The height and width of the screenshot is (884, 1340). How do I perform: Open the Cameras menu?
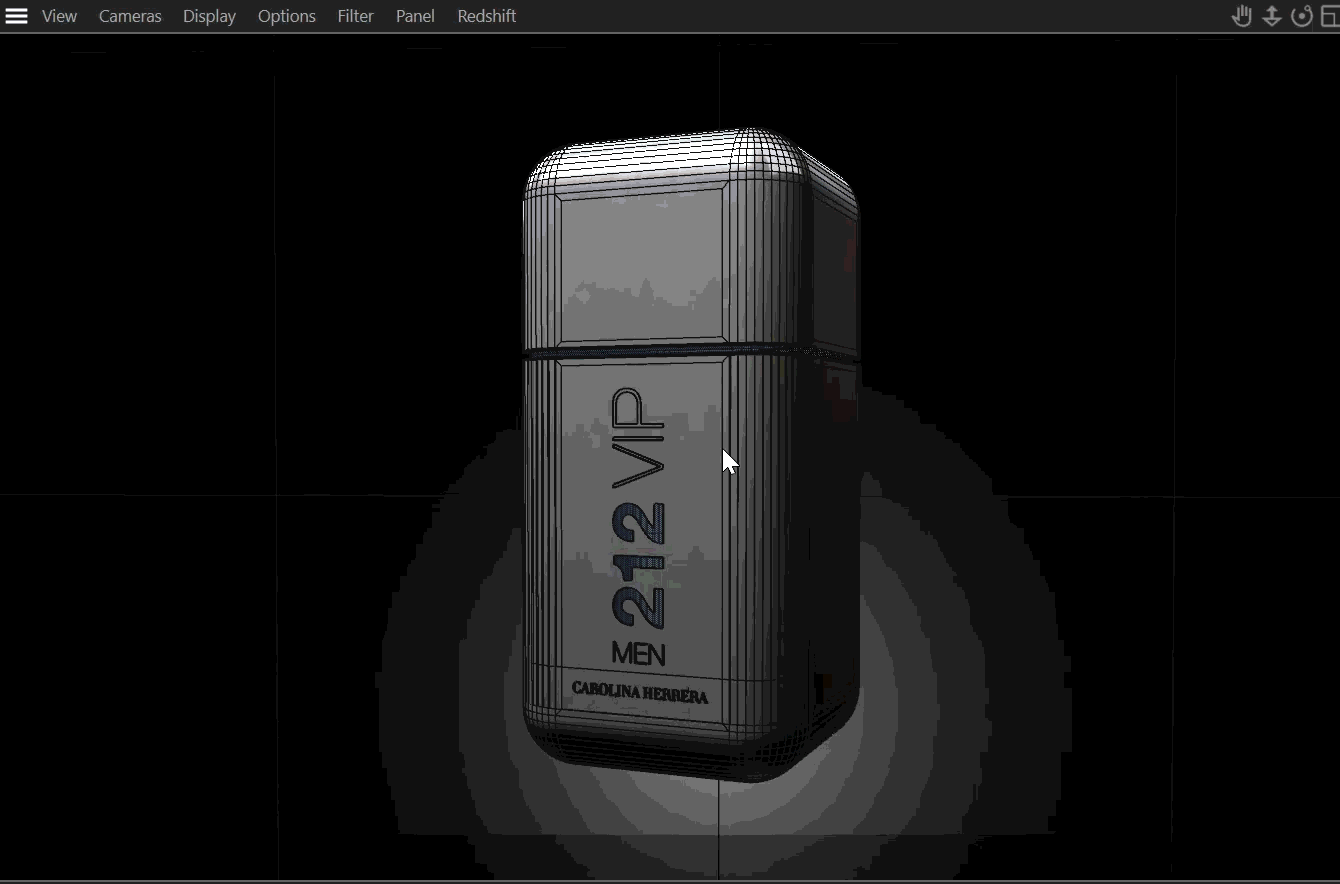[x=130, y=16]
